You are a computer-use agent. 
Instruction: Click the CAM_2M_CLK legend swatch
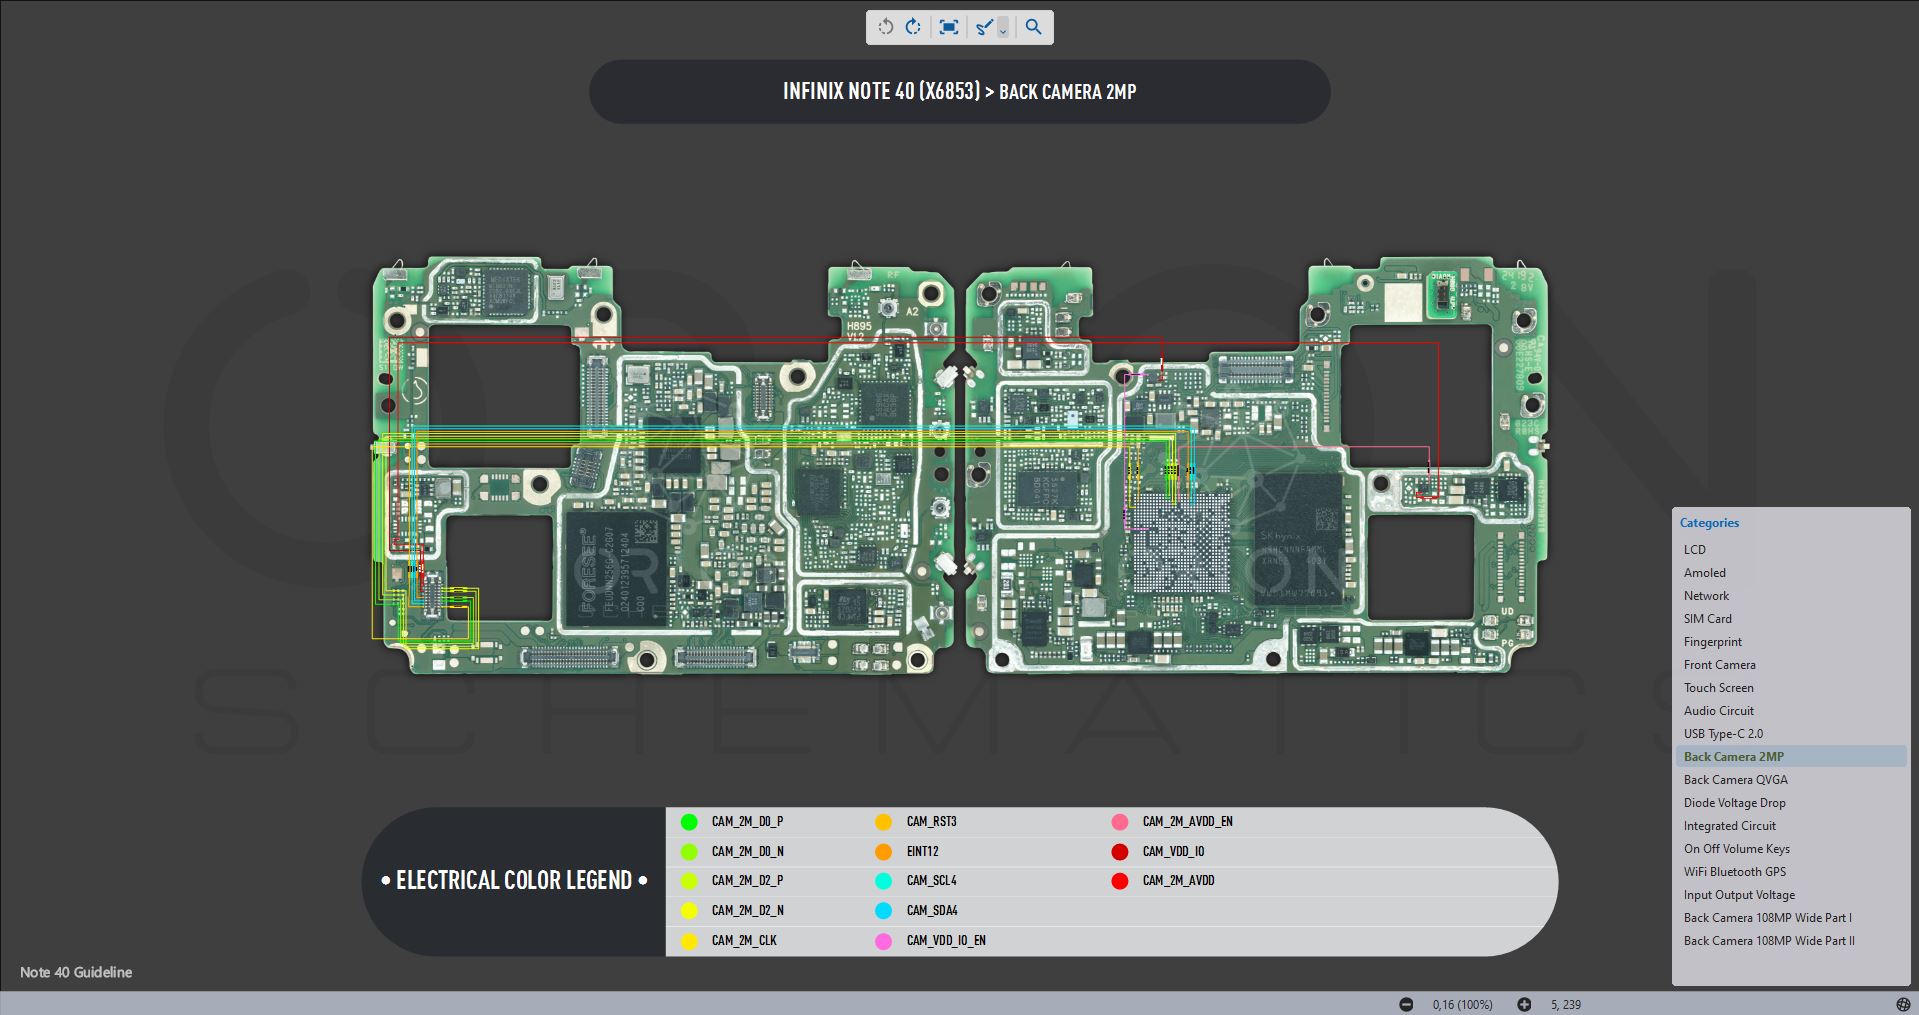[x=689, y=941]
